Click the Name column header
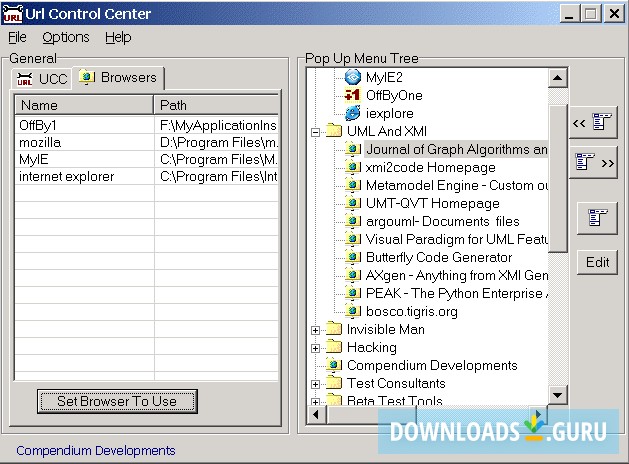The height and width of the screenshot is (464, 629). click(84, 105)
